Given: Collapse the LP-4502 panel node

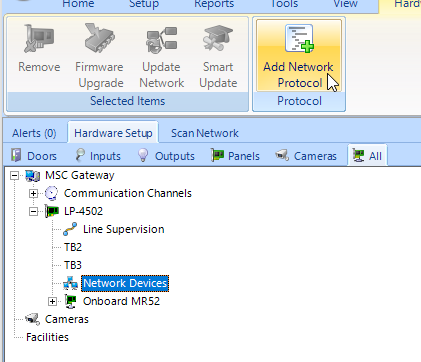Looking at the screenshot, I should click(x=33, y=211).
